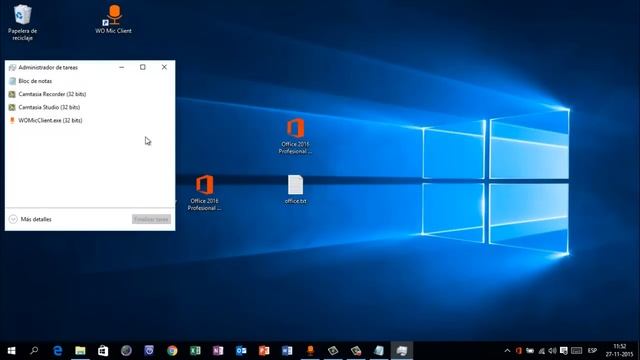Image resolution: width=640 pixels, height=360 pixels.
Task: Click the Office icon in system tray
Action: pyautogui.click(x=519, y=351)
